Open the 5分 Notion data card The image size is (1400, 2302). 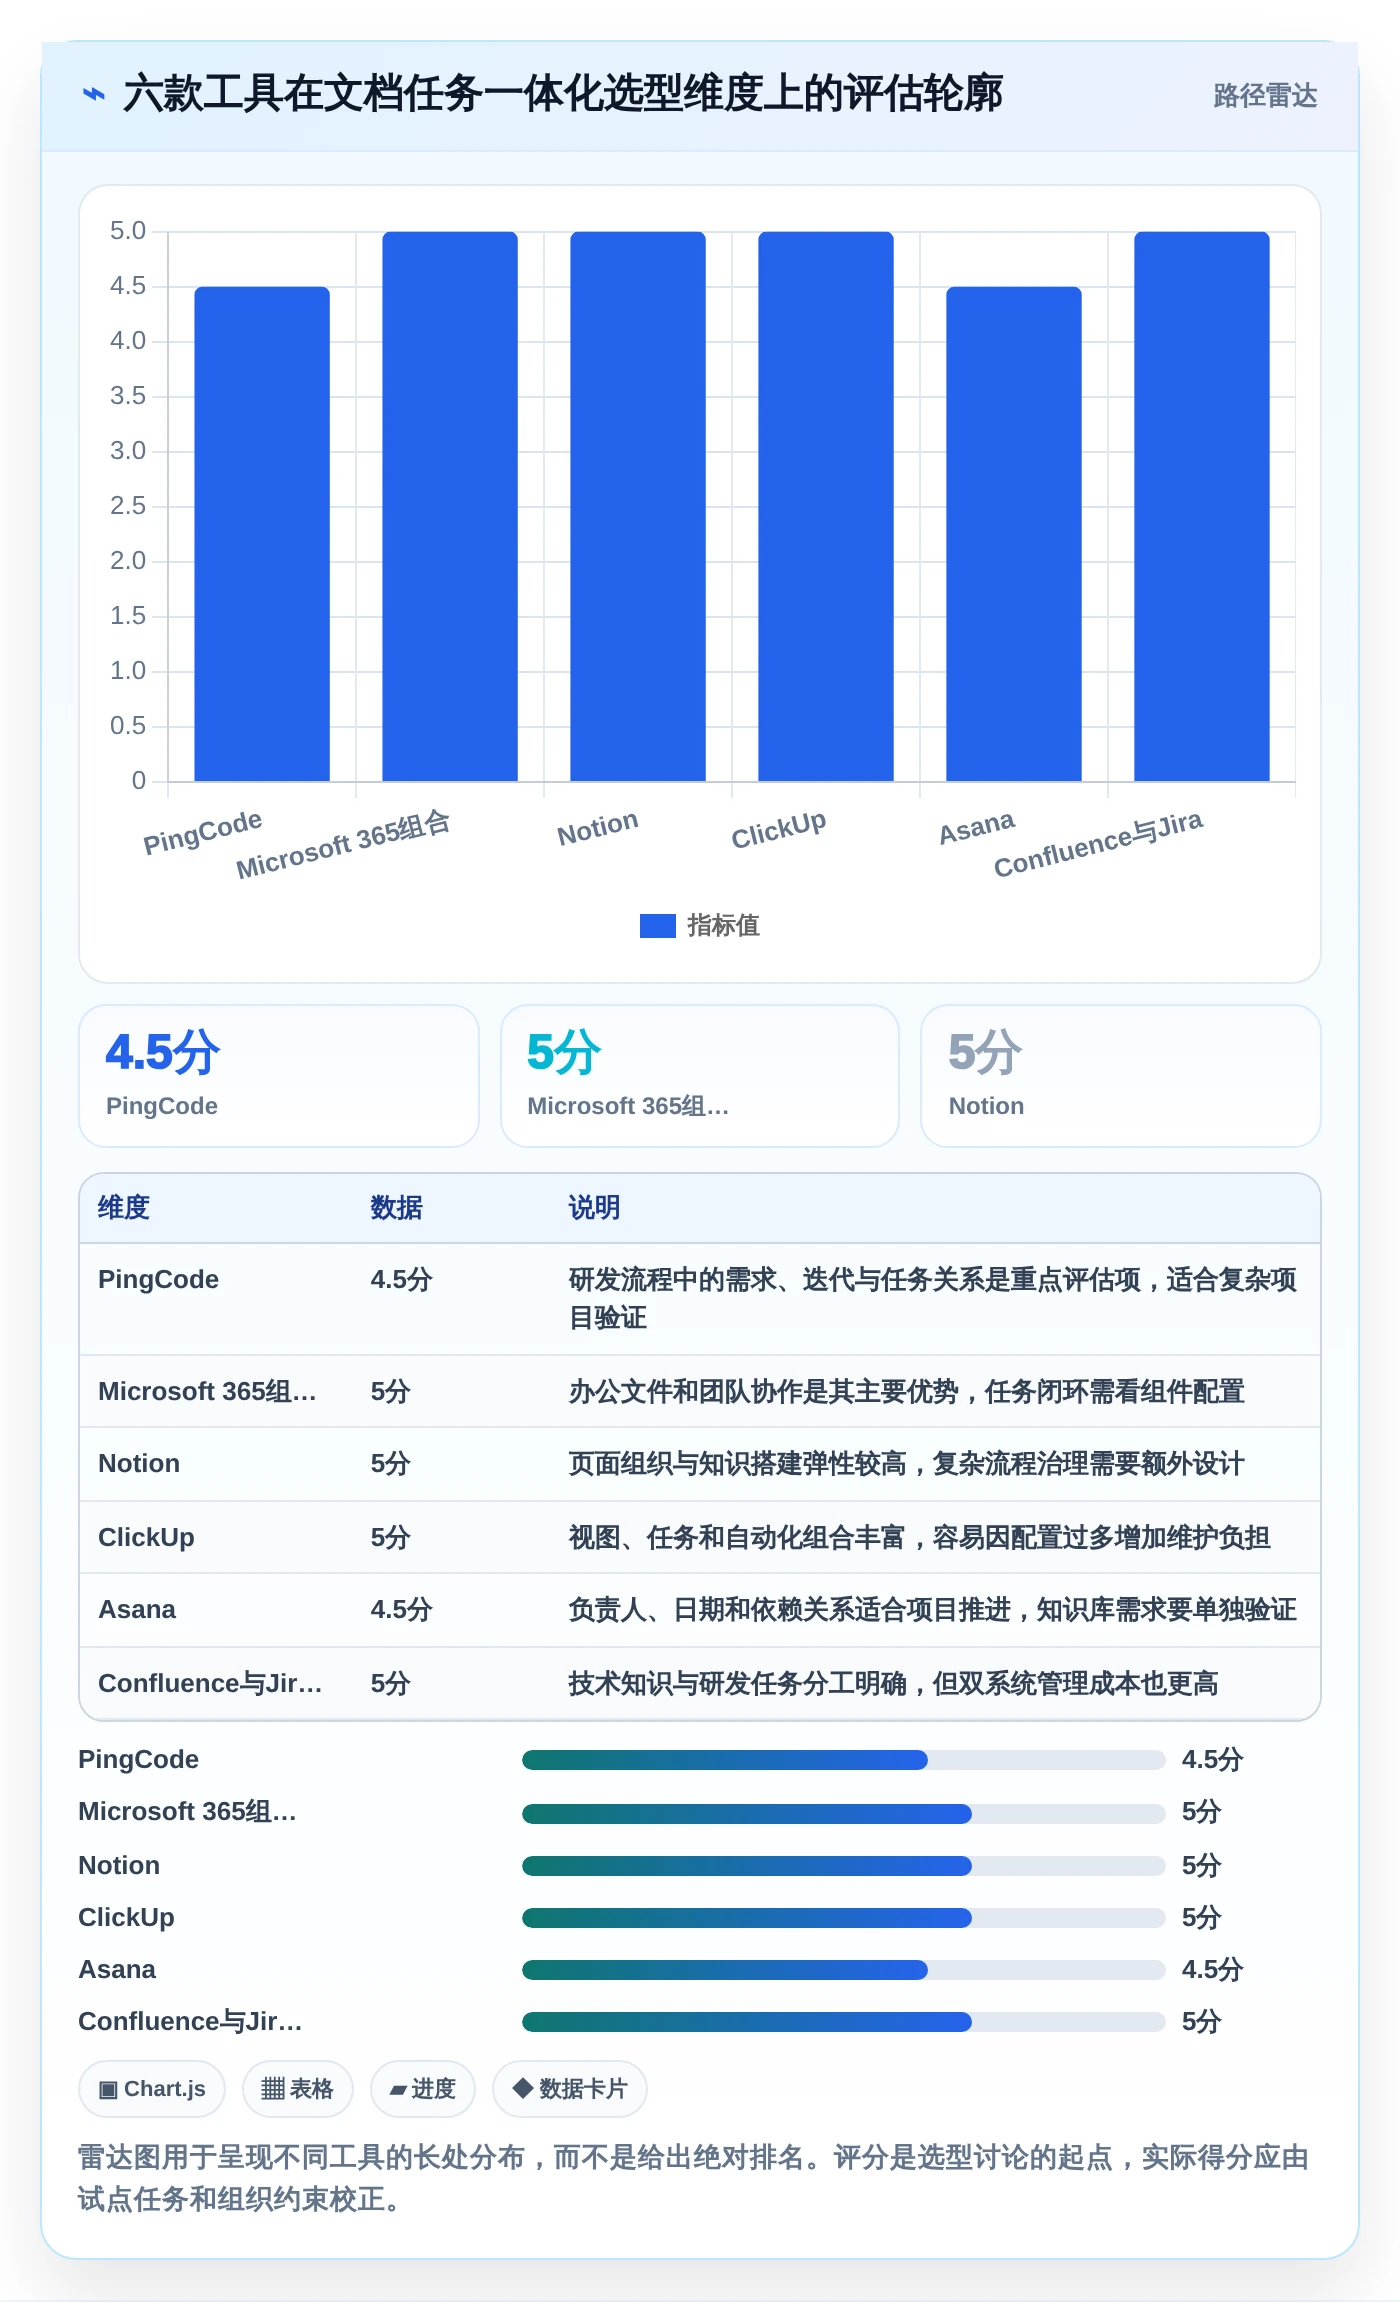1121,1076
